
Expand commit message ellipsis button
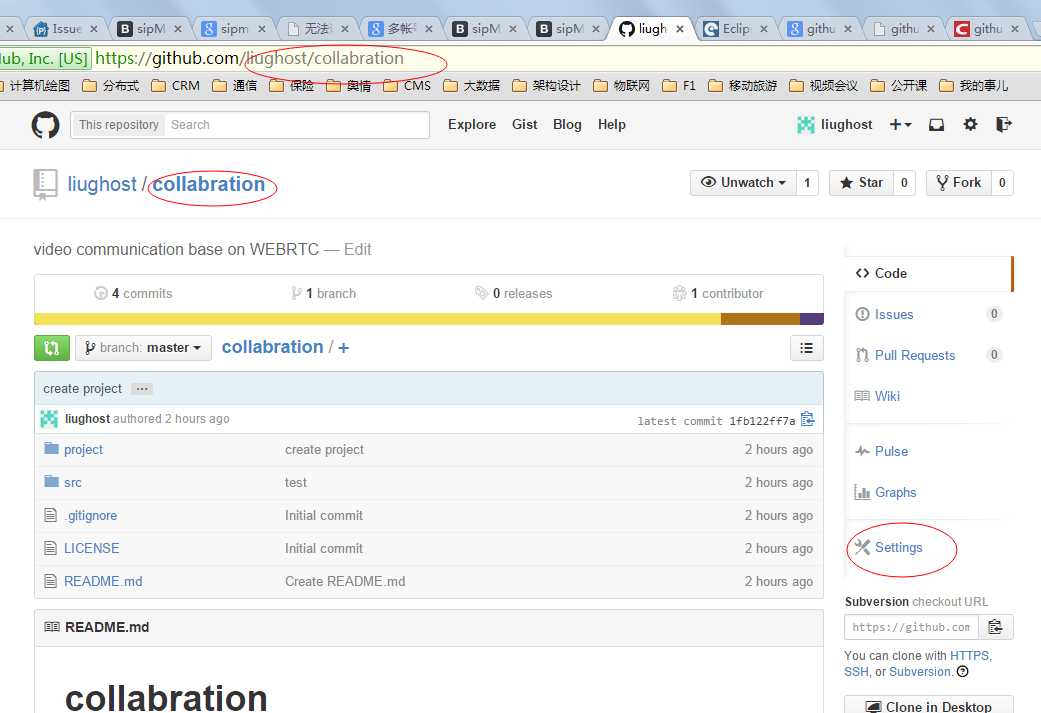click(x=141, y=389)
